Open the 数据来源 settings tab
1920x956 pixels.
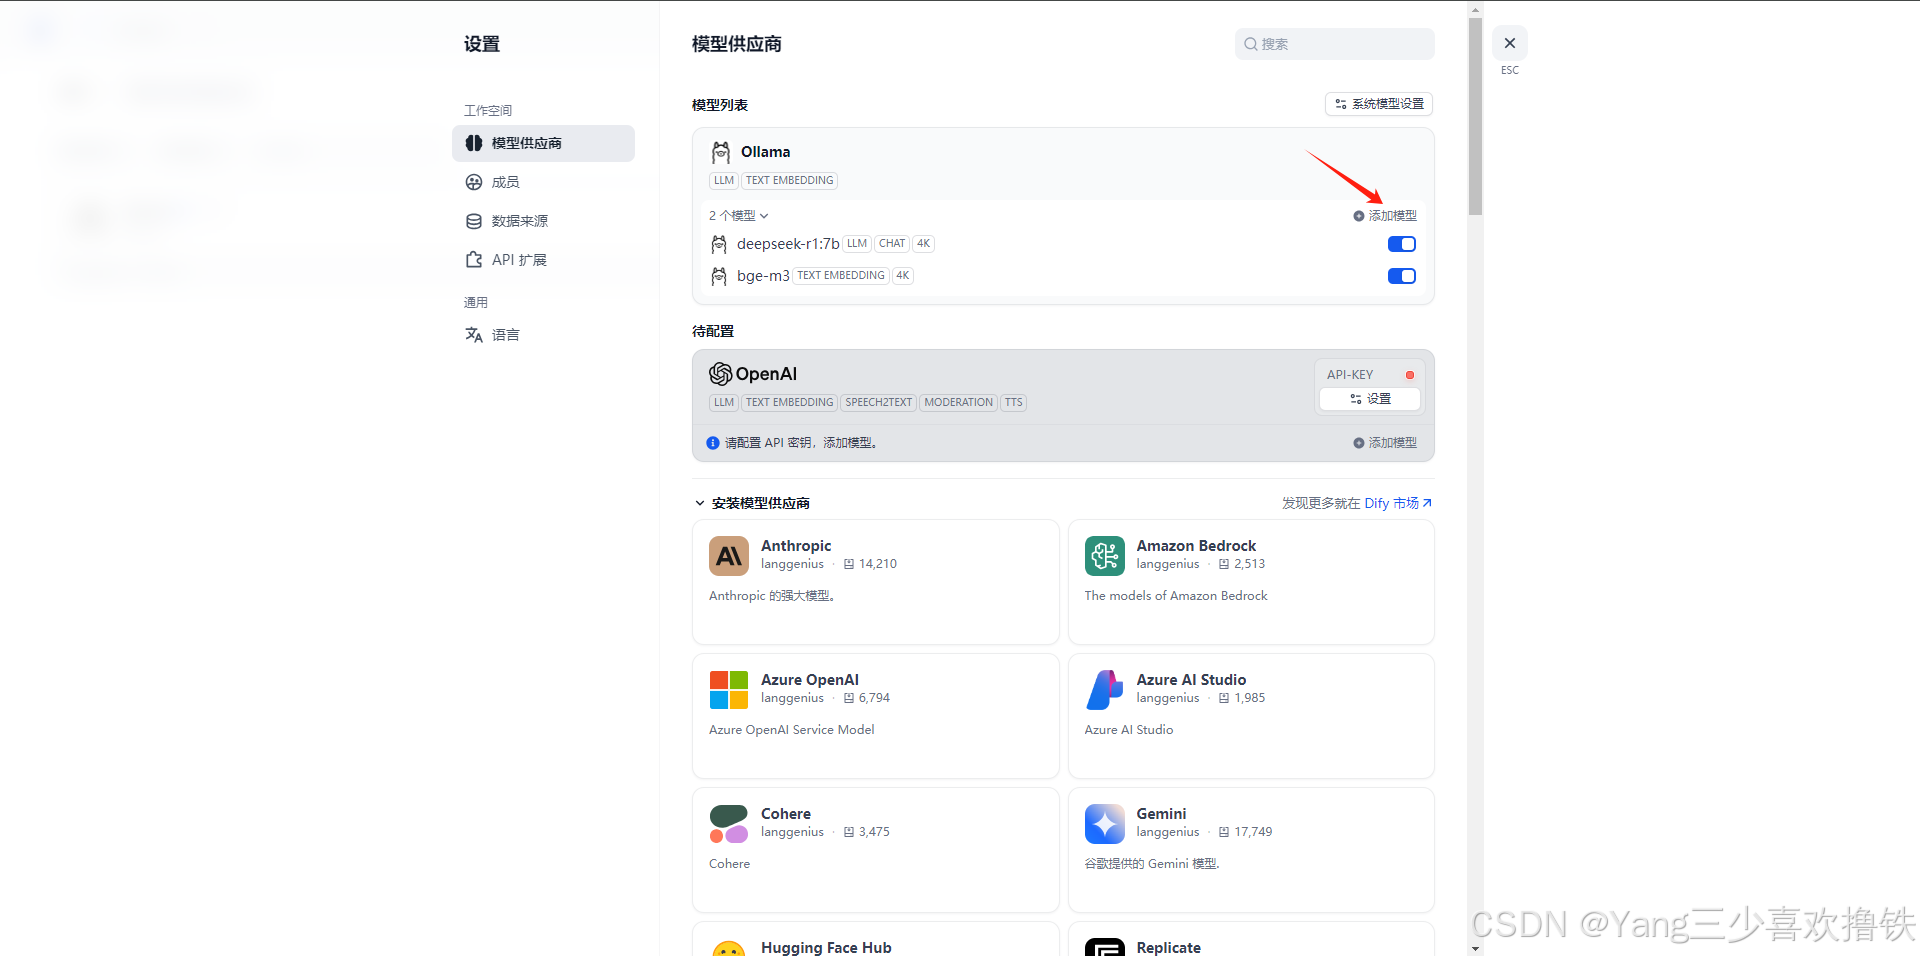[x=543, y=221]
